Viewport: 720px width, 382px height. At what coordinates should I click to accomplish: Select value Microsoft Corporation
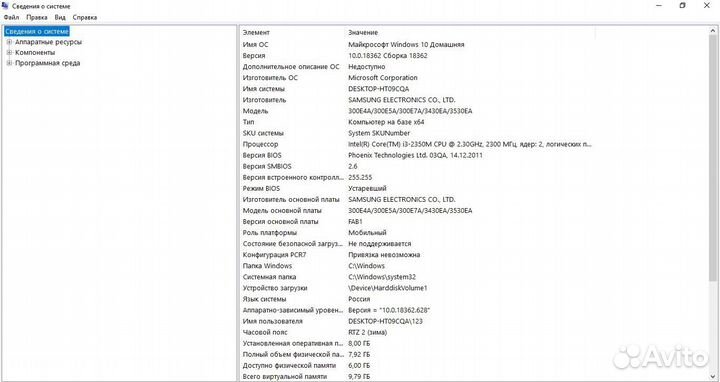point(383,78)
